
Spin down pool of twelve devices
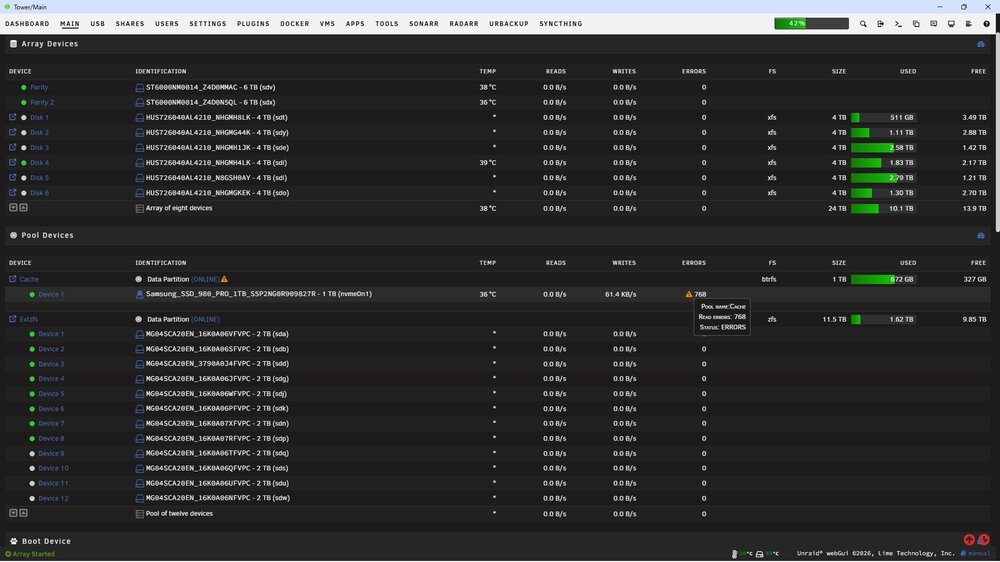click(13, 513)
